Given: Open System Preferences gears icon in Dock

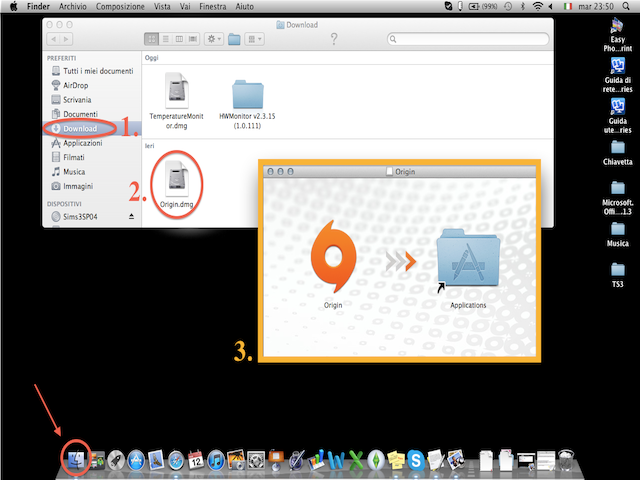Looking at the screenshot, I should [256, 461].
